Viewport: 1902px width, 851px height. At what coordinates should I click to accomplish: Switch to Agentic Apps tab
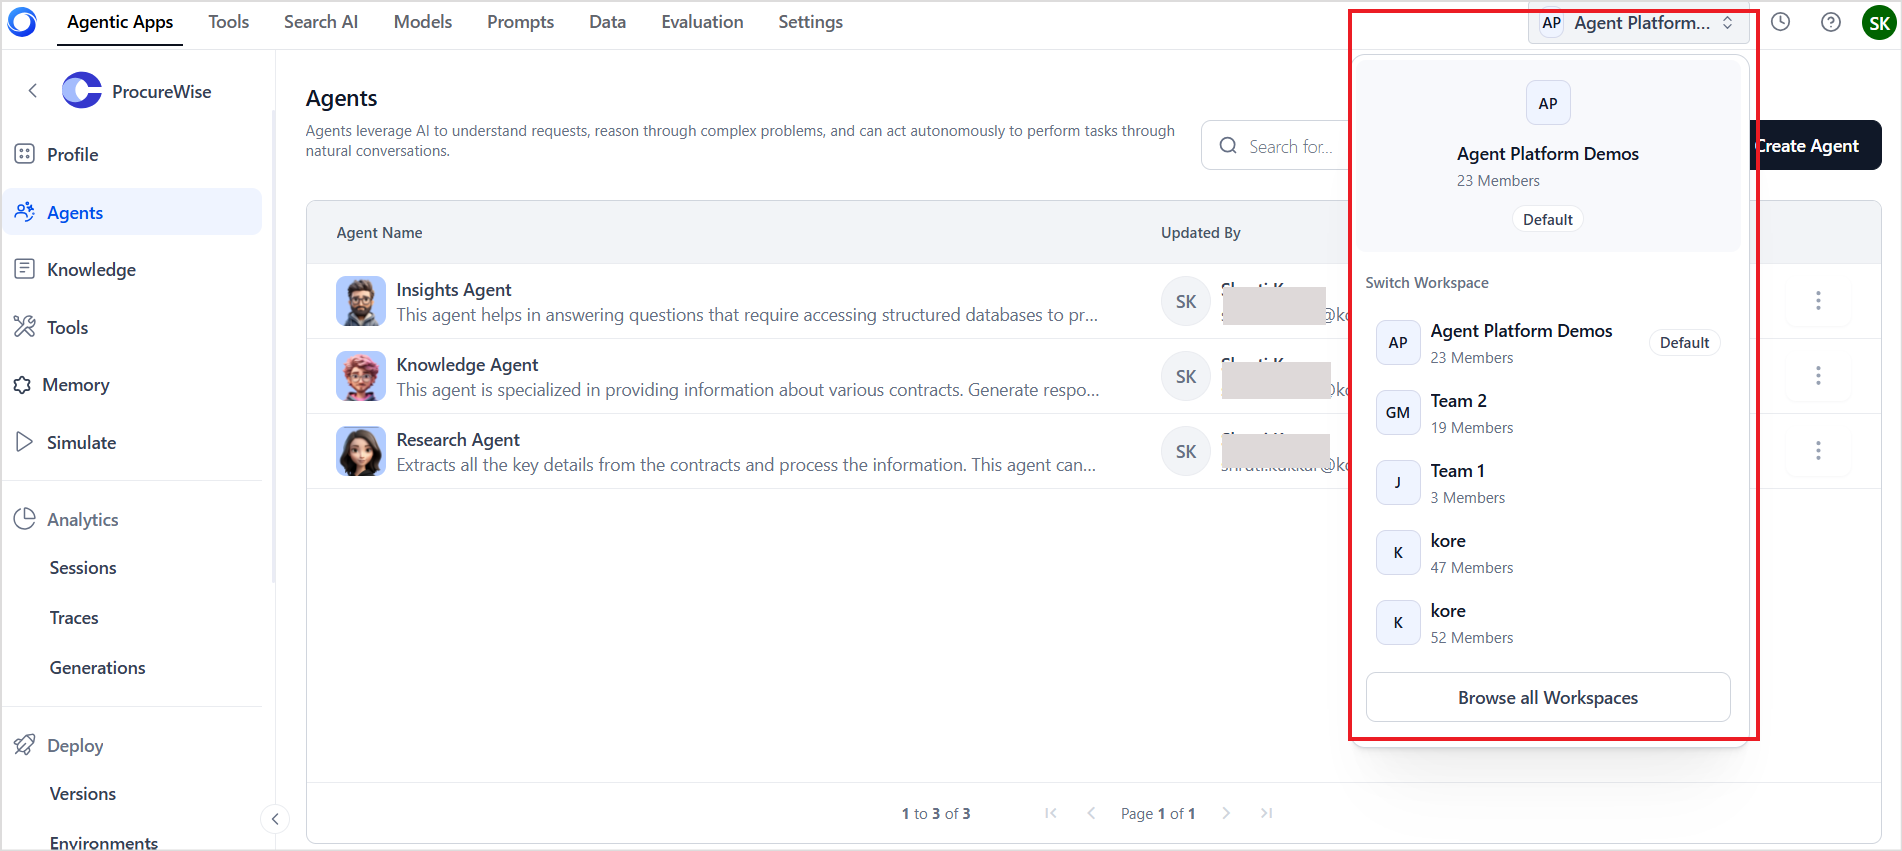tap(120, 22)
